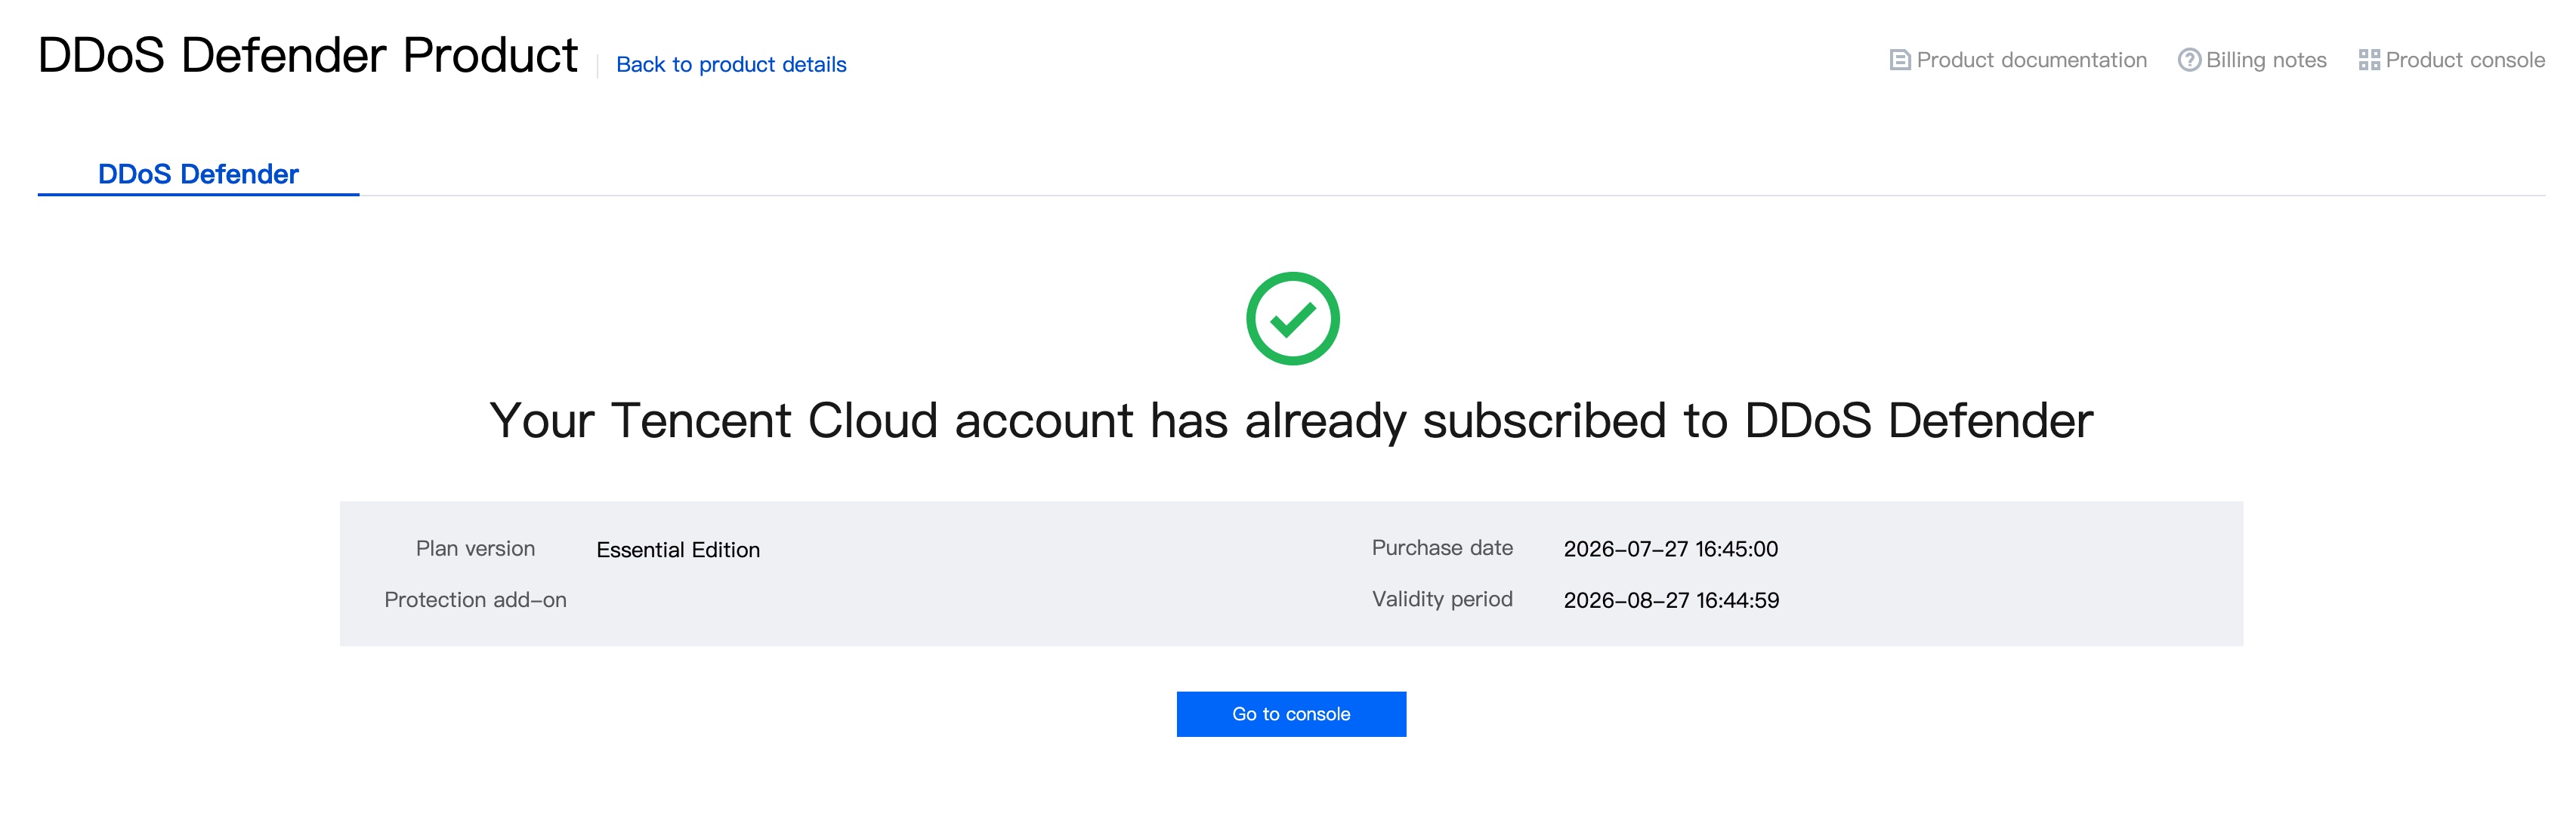Click the Billing notes question-mark icon
Image resolution: width=2576 pixels, height=826 pixels.
point(2189,60)
